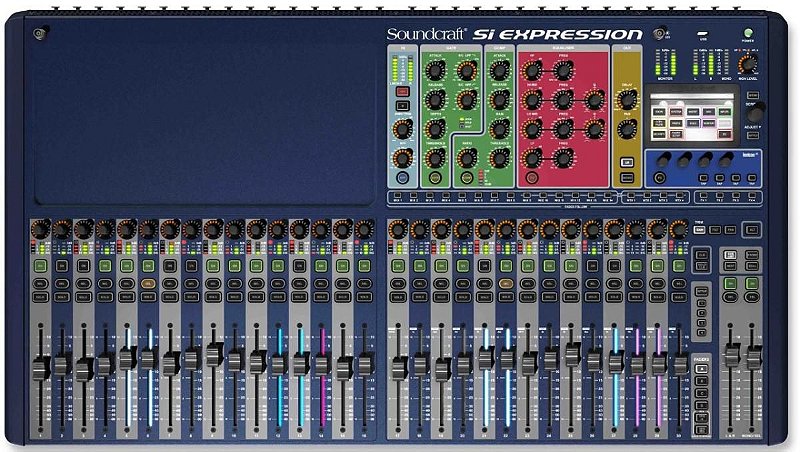Select fader layer D
The width and height of the screenshot is (800, 452).
pos(702,406)
